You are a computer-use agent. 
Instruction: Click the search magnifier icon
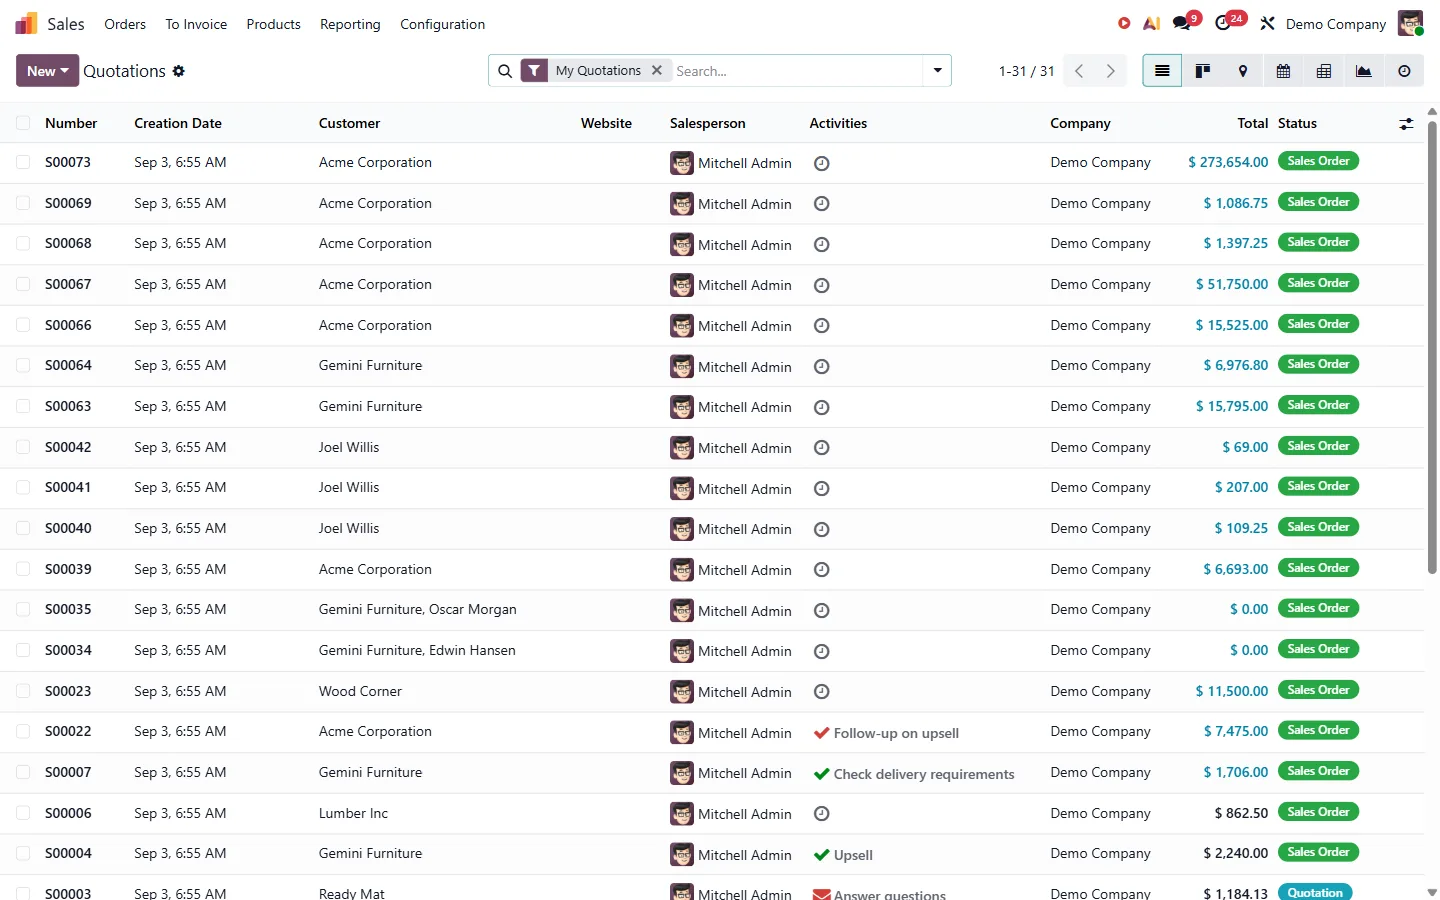[x=505, y=71]
